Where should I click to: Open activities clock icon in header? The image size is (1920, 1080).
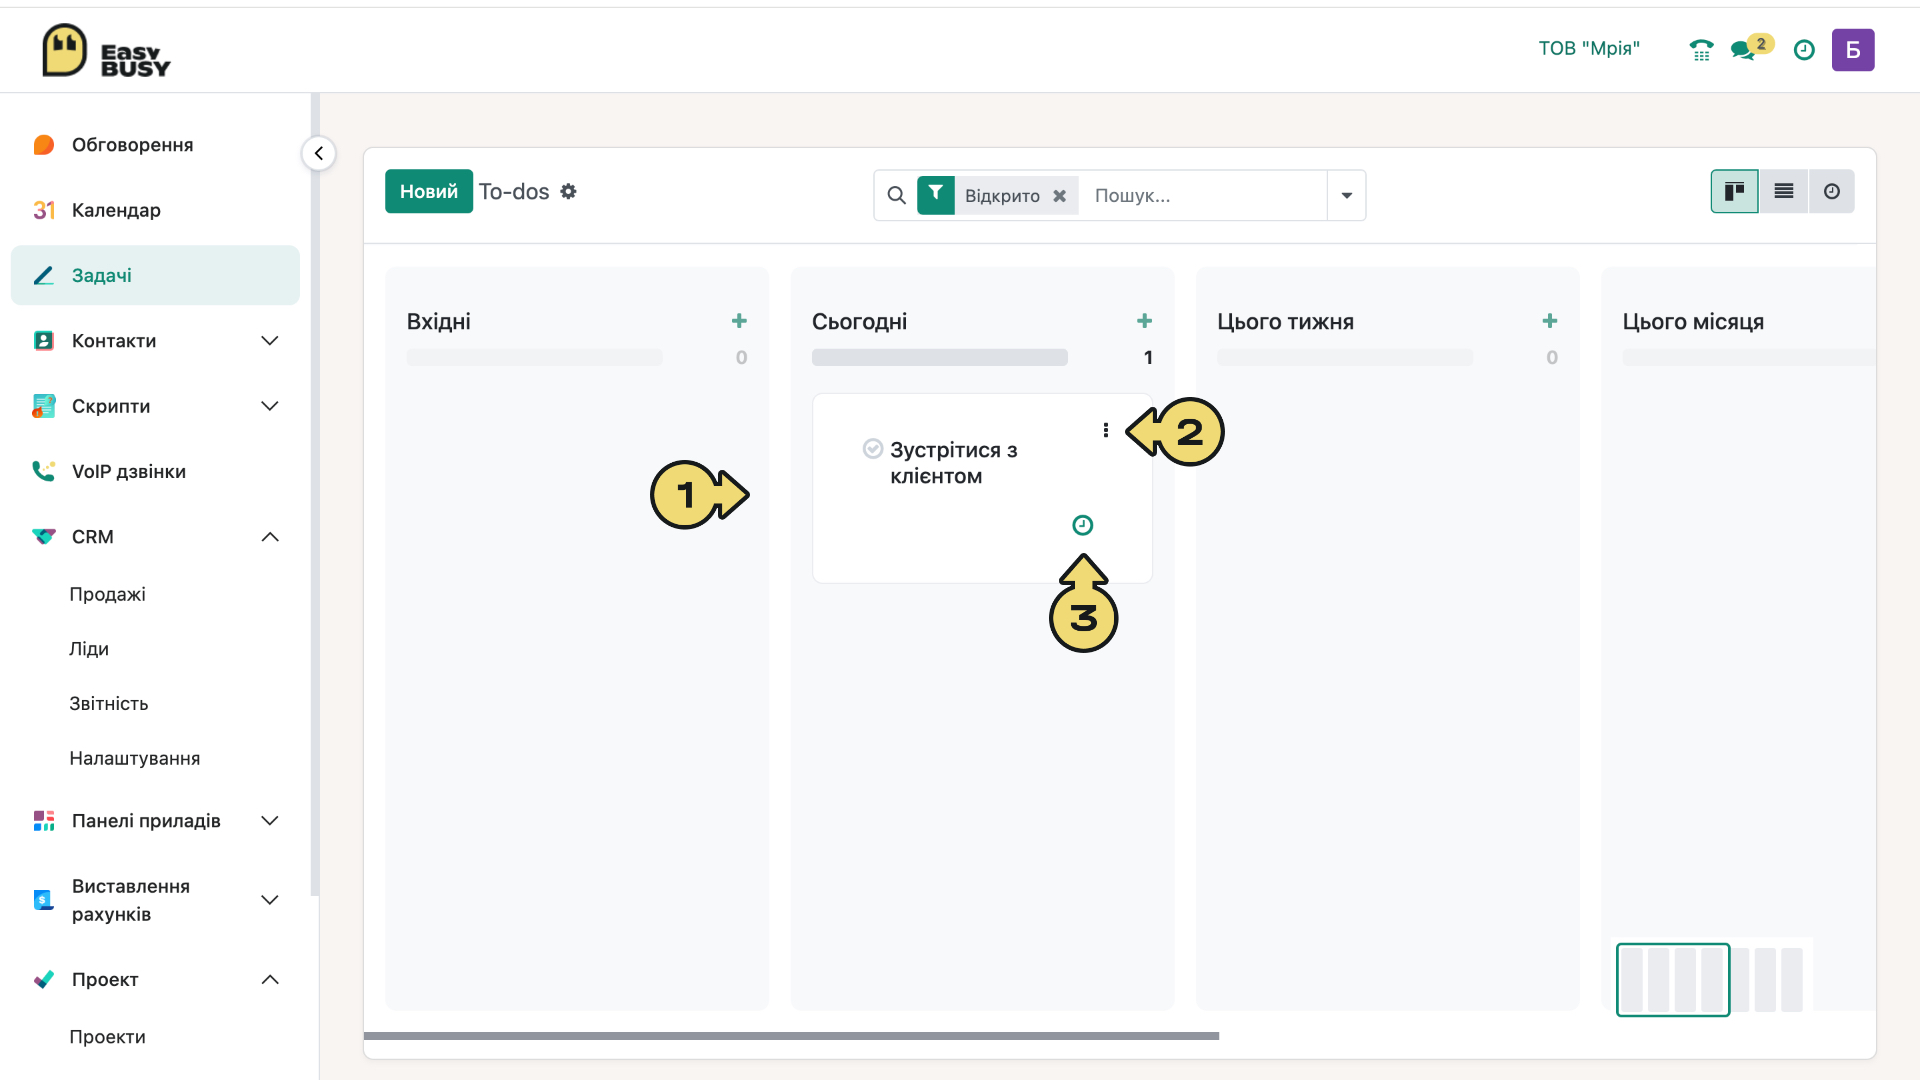[1804, 50]
